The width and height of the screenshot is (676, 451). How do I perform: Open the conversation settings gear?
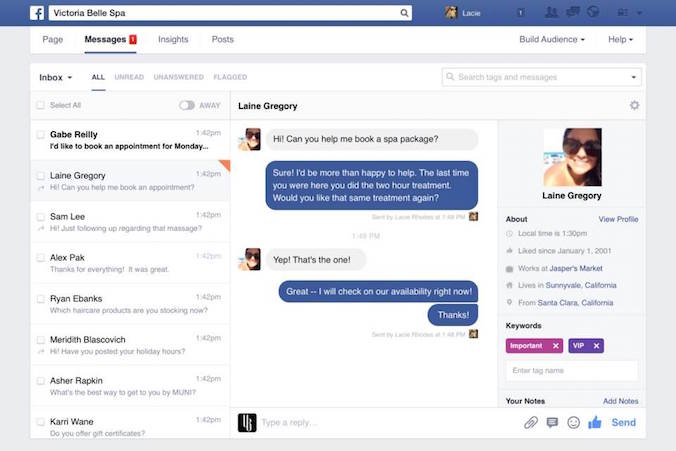[x=634, y=105]
